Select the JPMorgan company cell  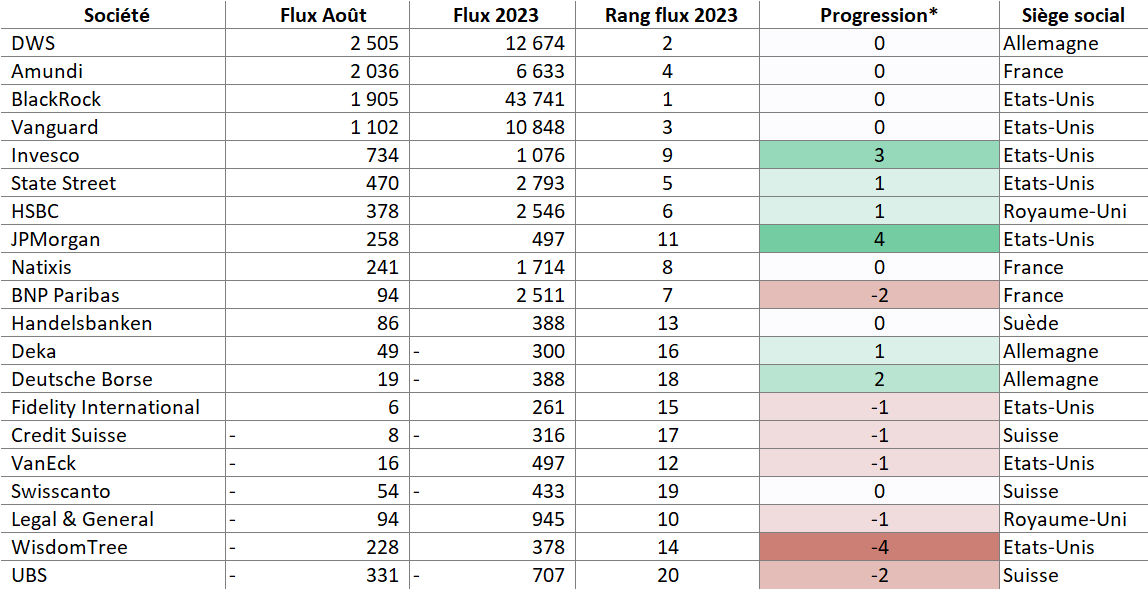click(x=113, y=239)
